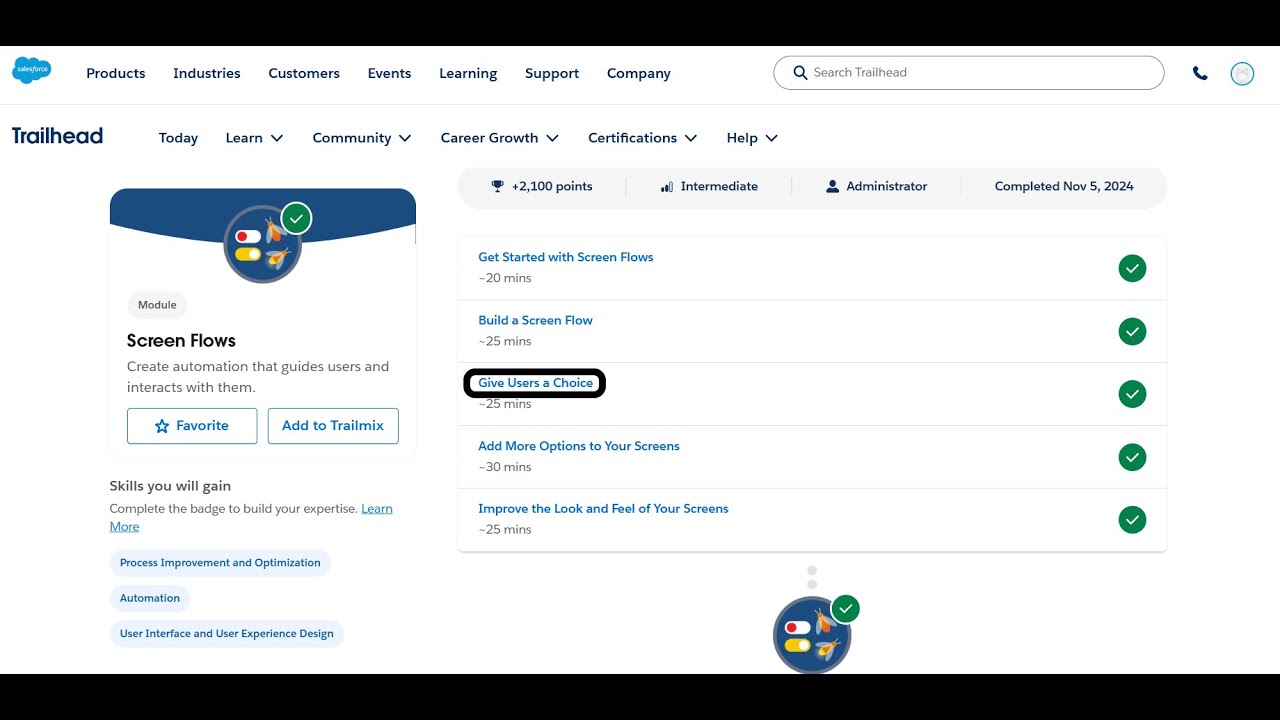Viewport: 1280px width, 720px height.
Task: Click the Trailhead logo
Action: (x=57, y=136)
